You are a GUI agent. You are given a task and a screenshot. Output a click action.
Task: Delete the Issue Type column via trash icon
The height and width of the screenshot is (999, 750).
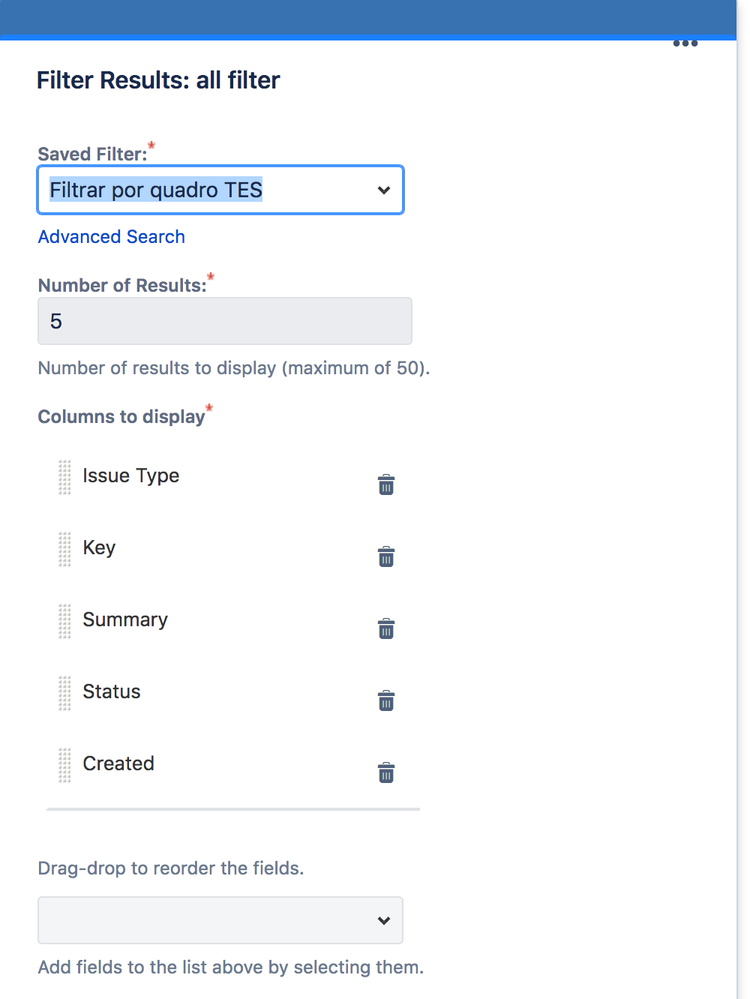[x=386, y=484]
